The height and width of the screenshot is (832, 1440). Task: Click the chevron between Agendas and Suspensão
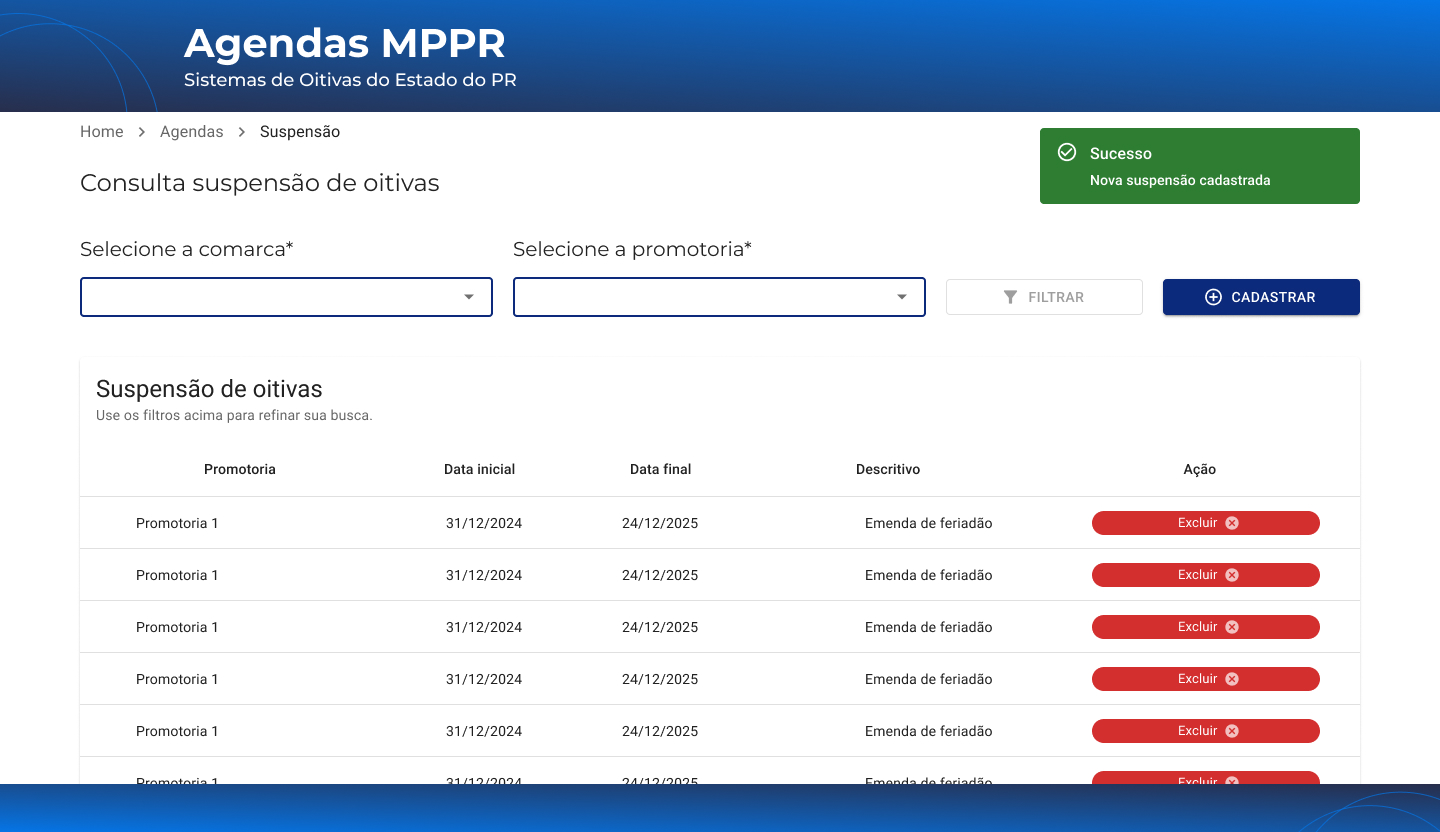(242, 132)
